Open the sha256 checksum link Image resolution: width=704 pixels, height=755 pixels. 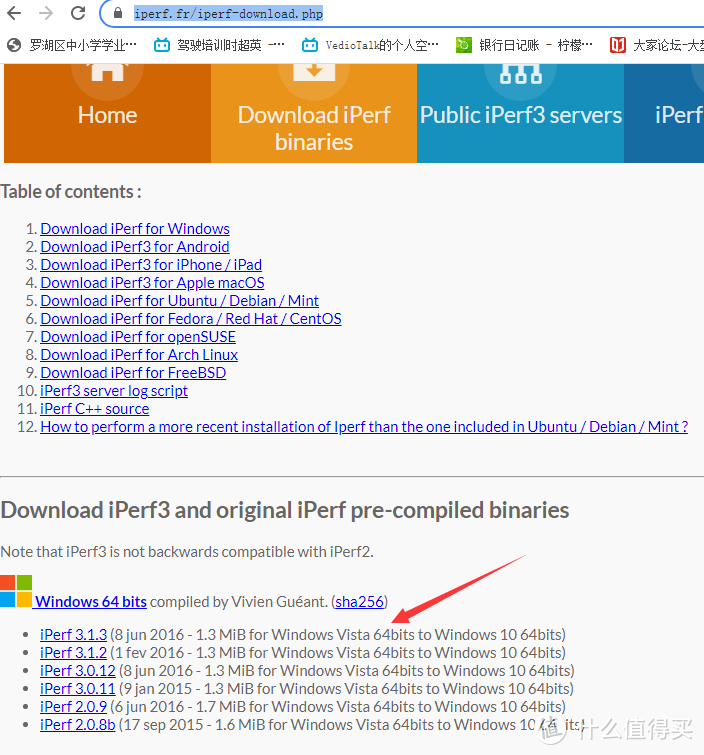point(359,602)
